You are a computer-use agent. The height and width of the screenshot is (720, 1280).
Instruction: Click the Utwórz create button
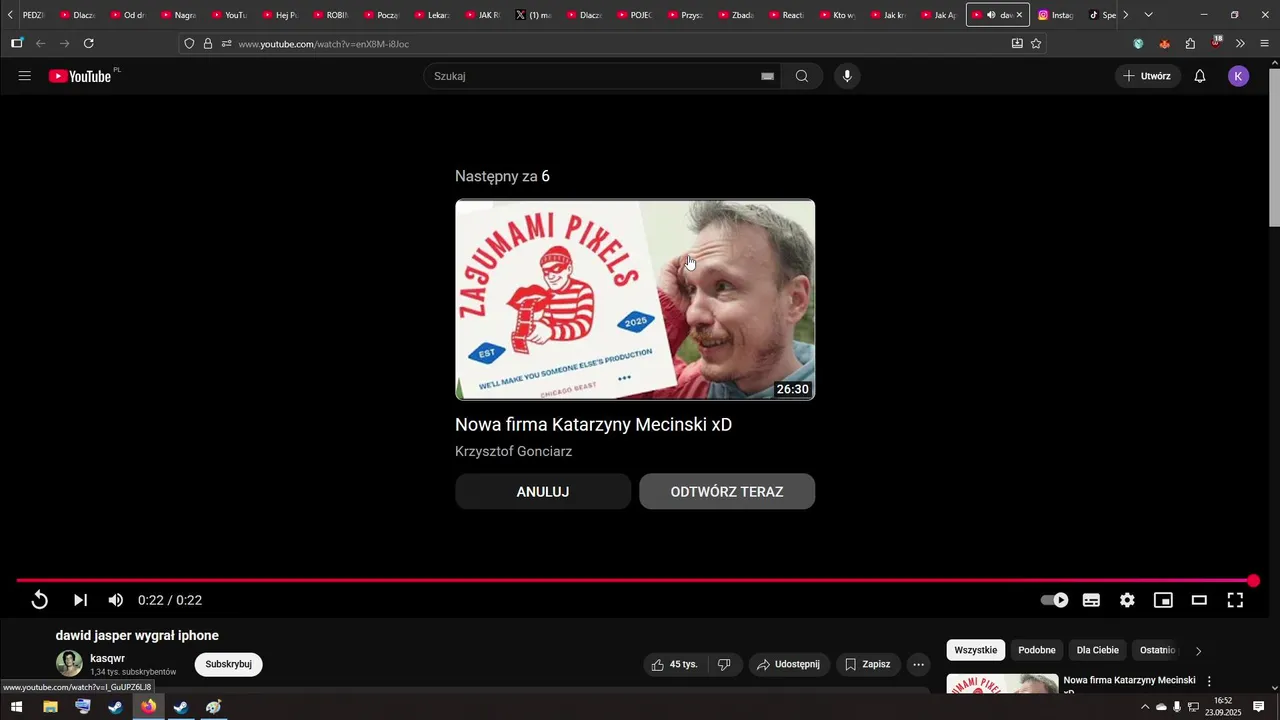click(1148, 76)
